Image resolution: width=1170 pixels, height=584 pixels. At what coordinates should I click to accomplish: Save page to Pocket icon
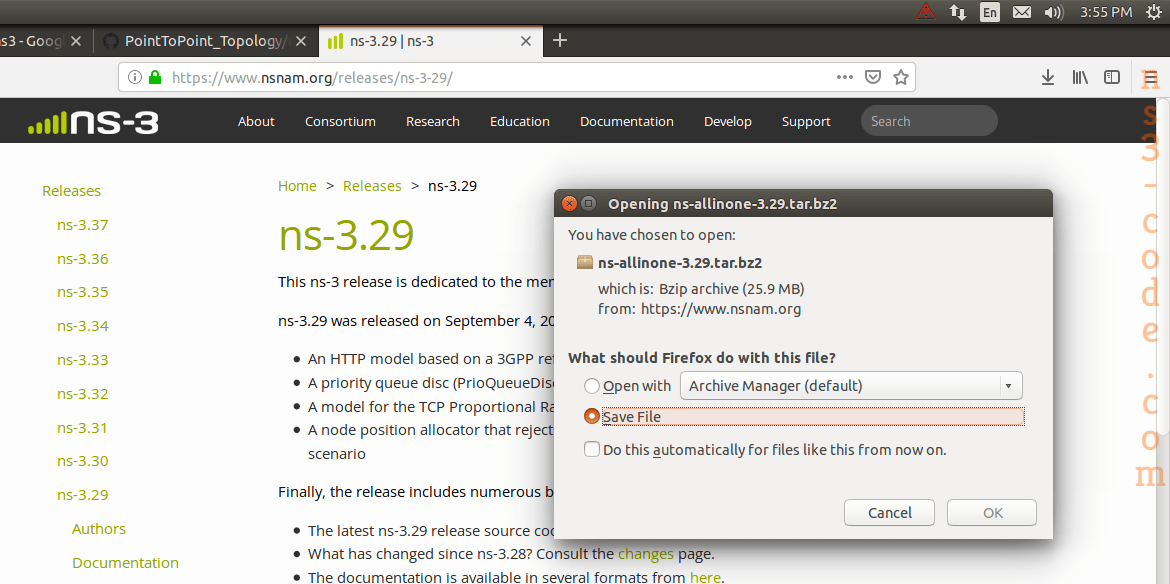(x=872, y=77)
